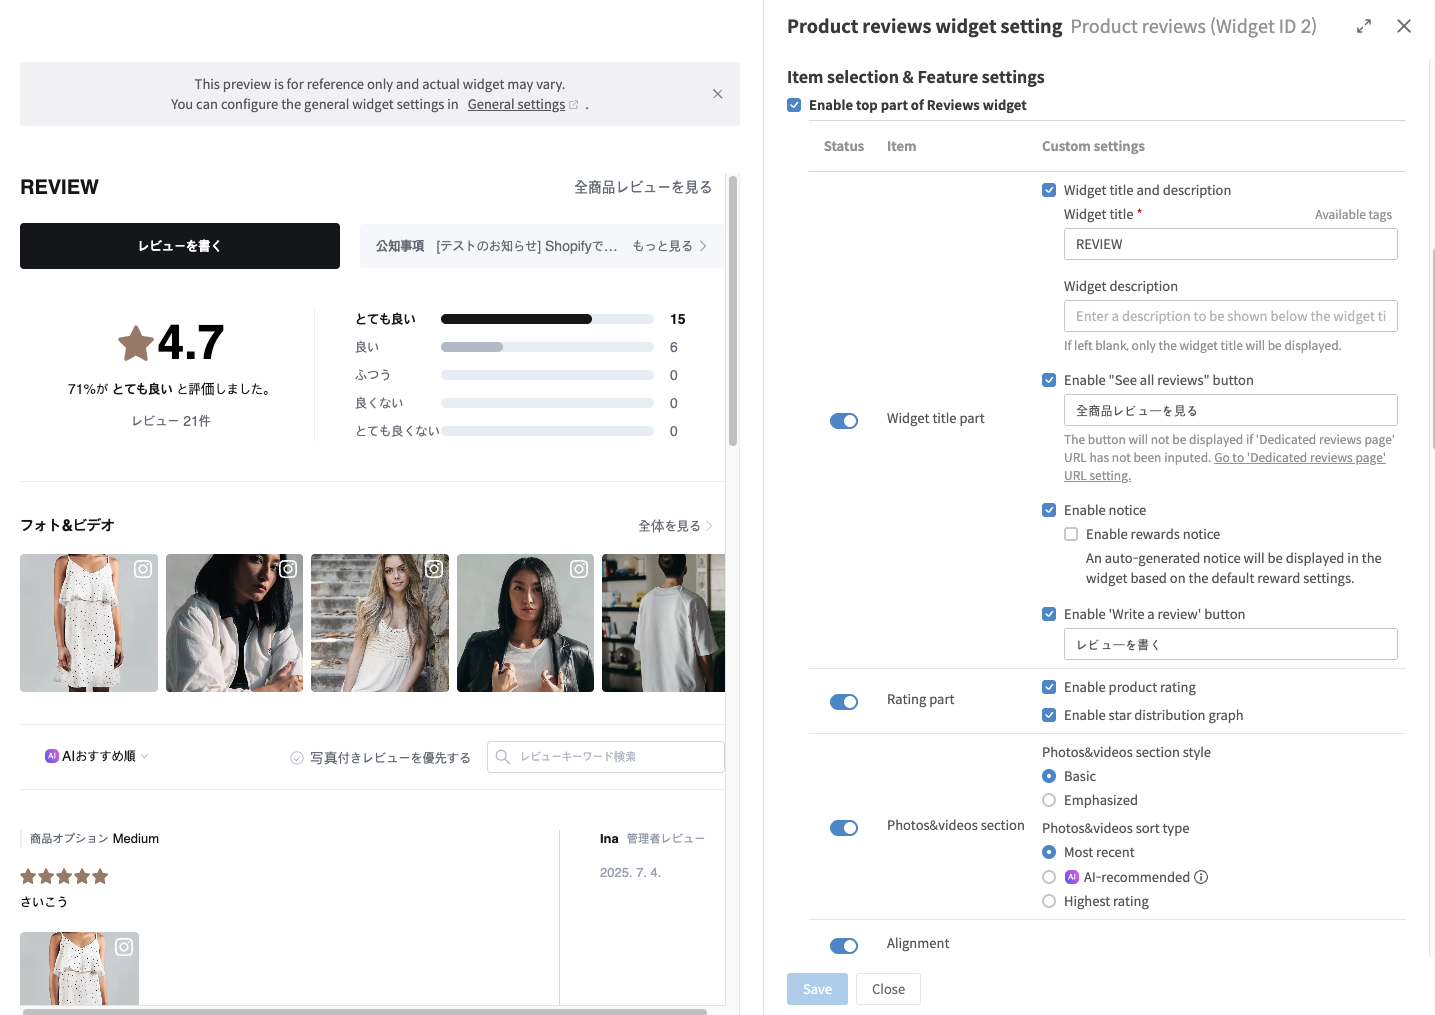
Task: Turn off the Widget title part toggle
Action: pyautogui.click(x=843, y=421)
